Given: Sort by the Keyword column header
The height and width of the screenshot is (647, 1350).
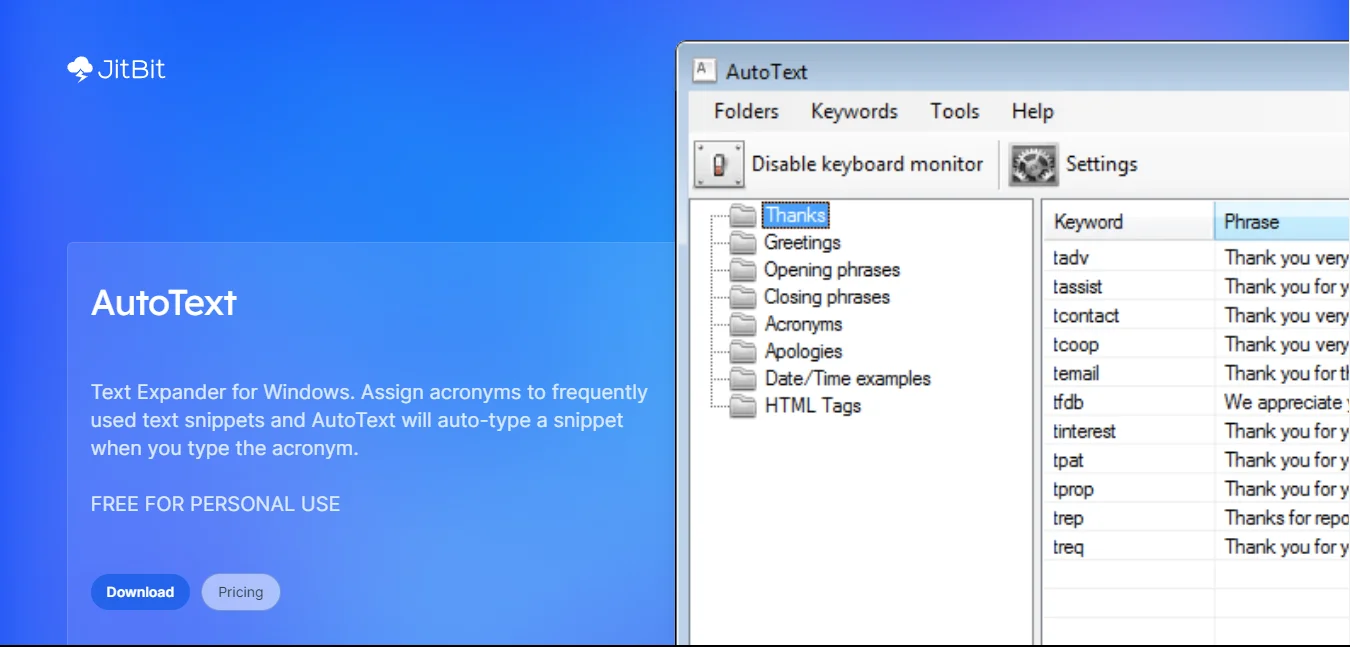Looking at the screenshot, I should pyautogui.click(x=1129, y=222).
